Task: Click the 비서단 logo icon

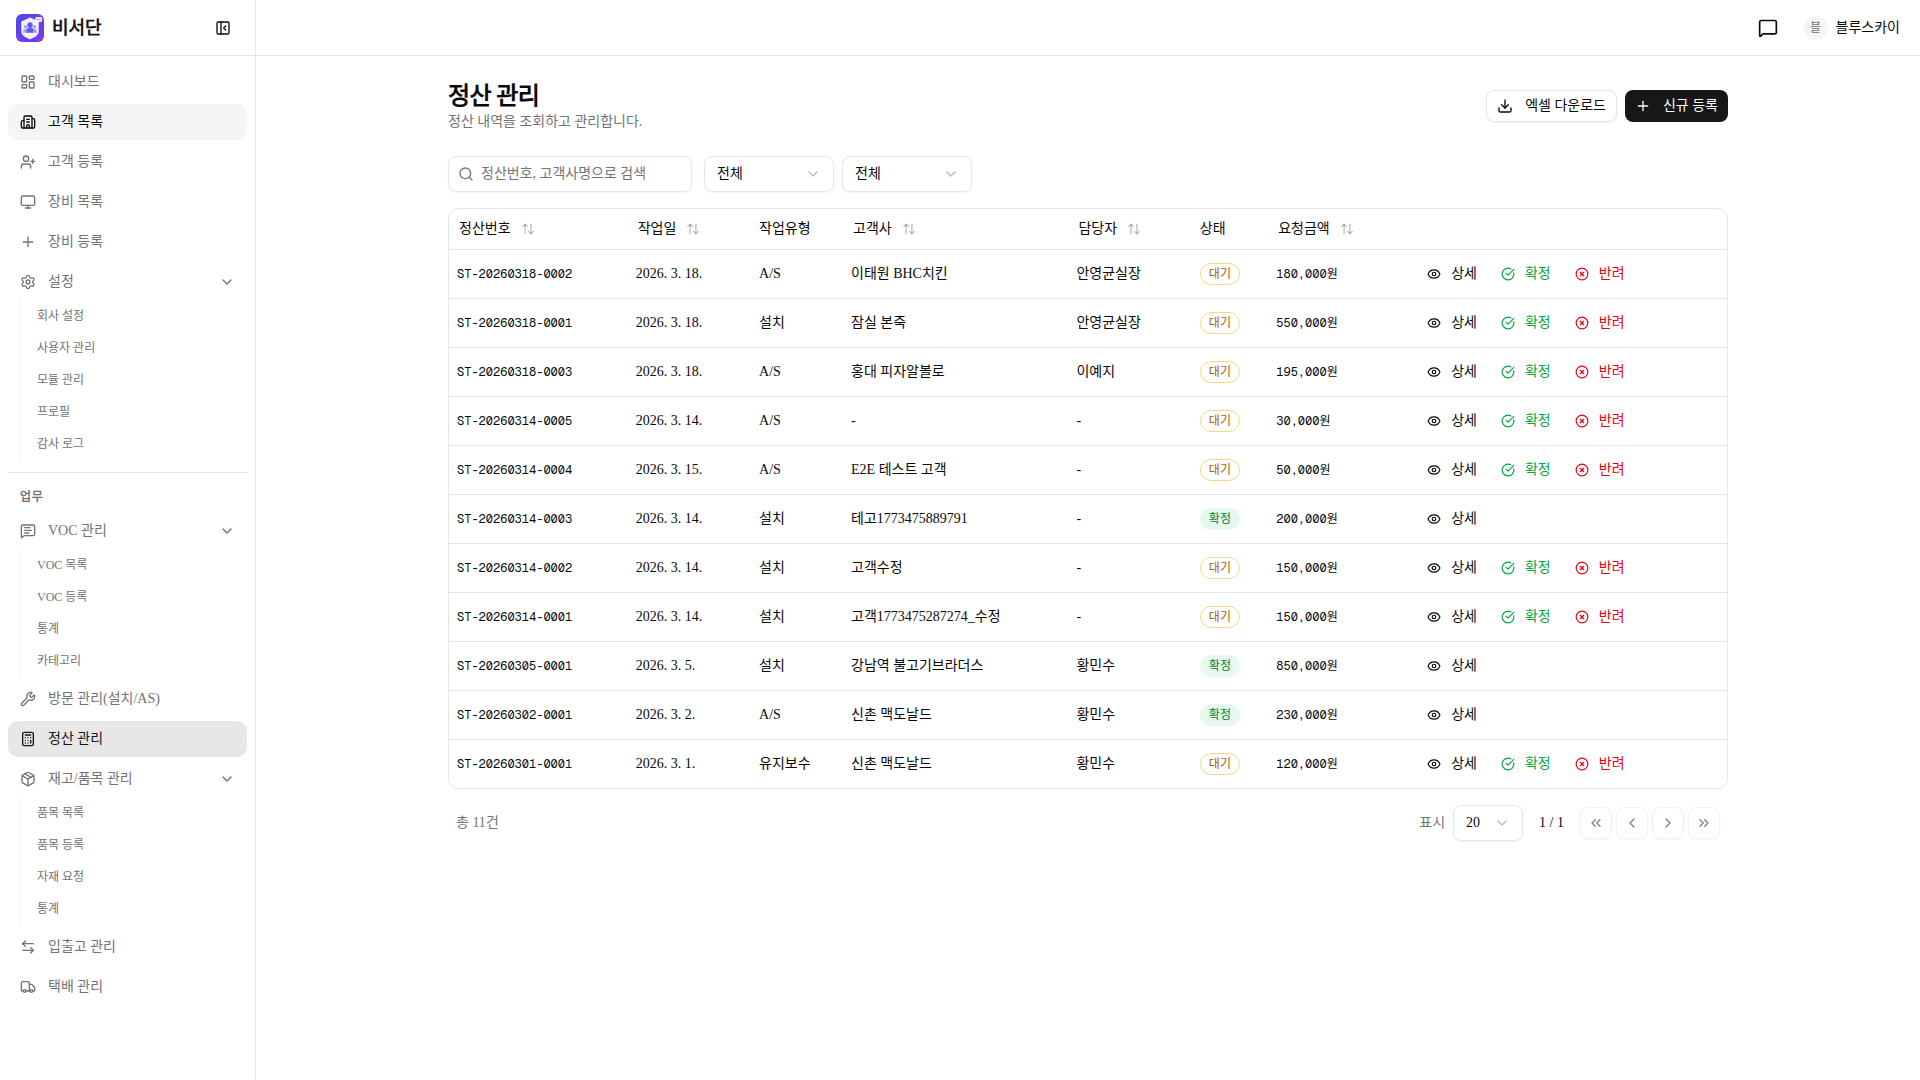Action: [30, 28]
